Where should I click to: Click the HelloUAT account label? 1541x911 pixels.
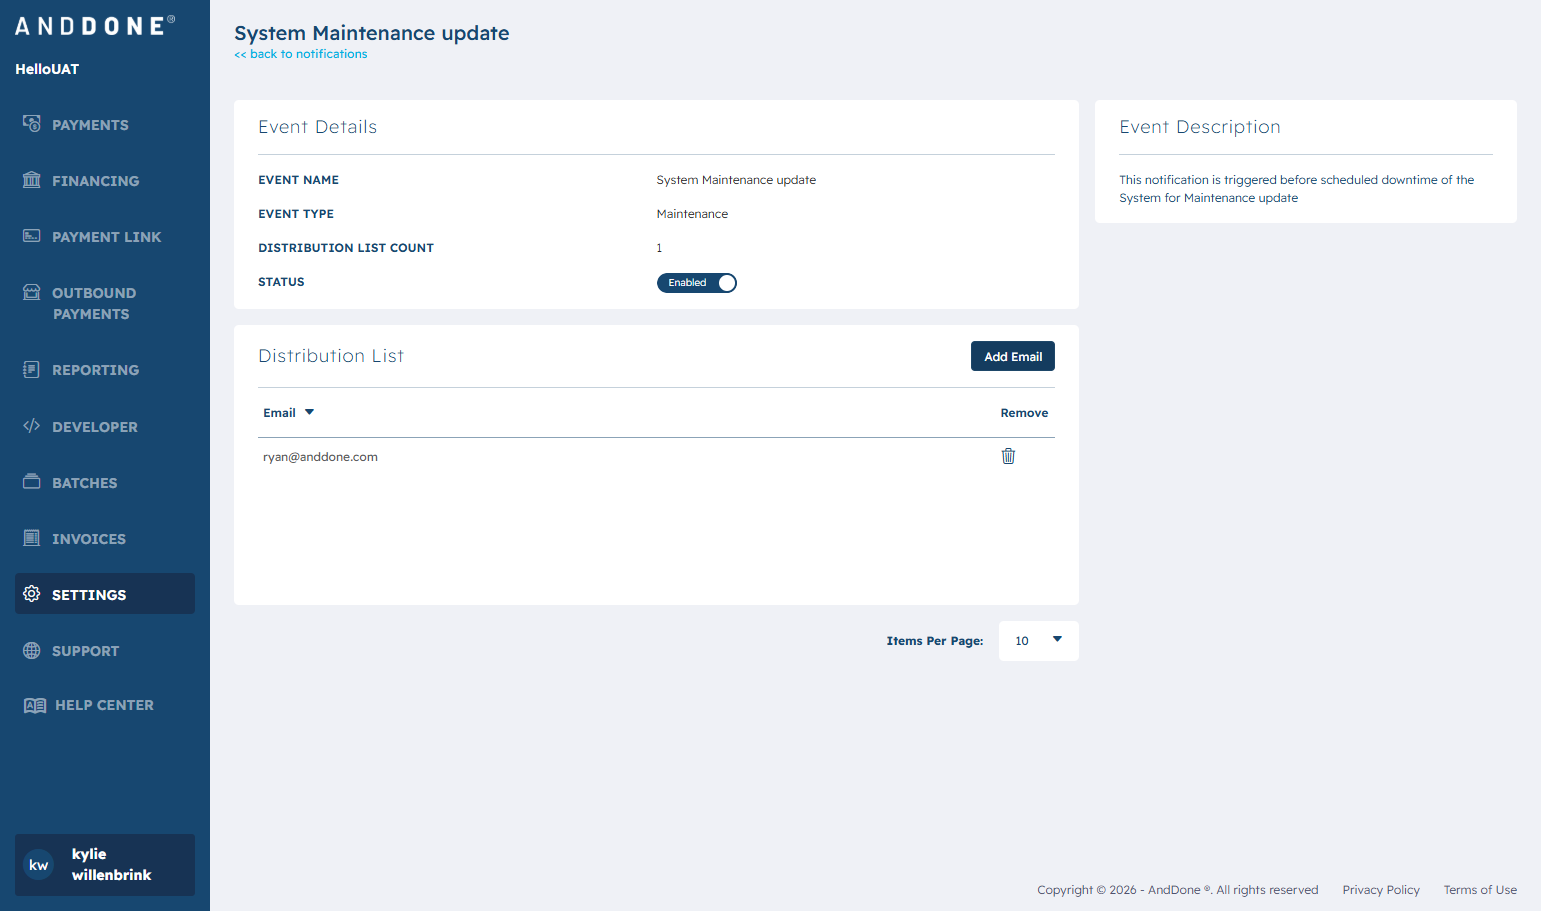point(47,69)
